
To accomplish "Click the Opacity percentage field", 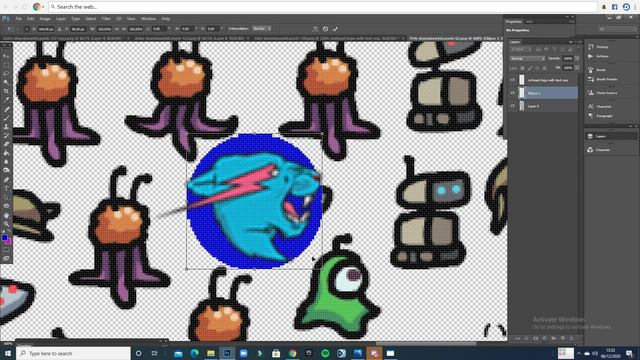I will (x=568, y=58).
